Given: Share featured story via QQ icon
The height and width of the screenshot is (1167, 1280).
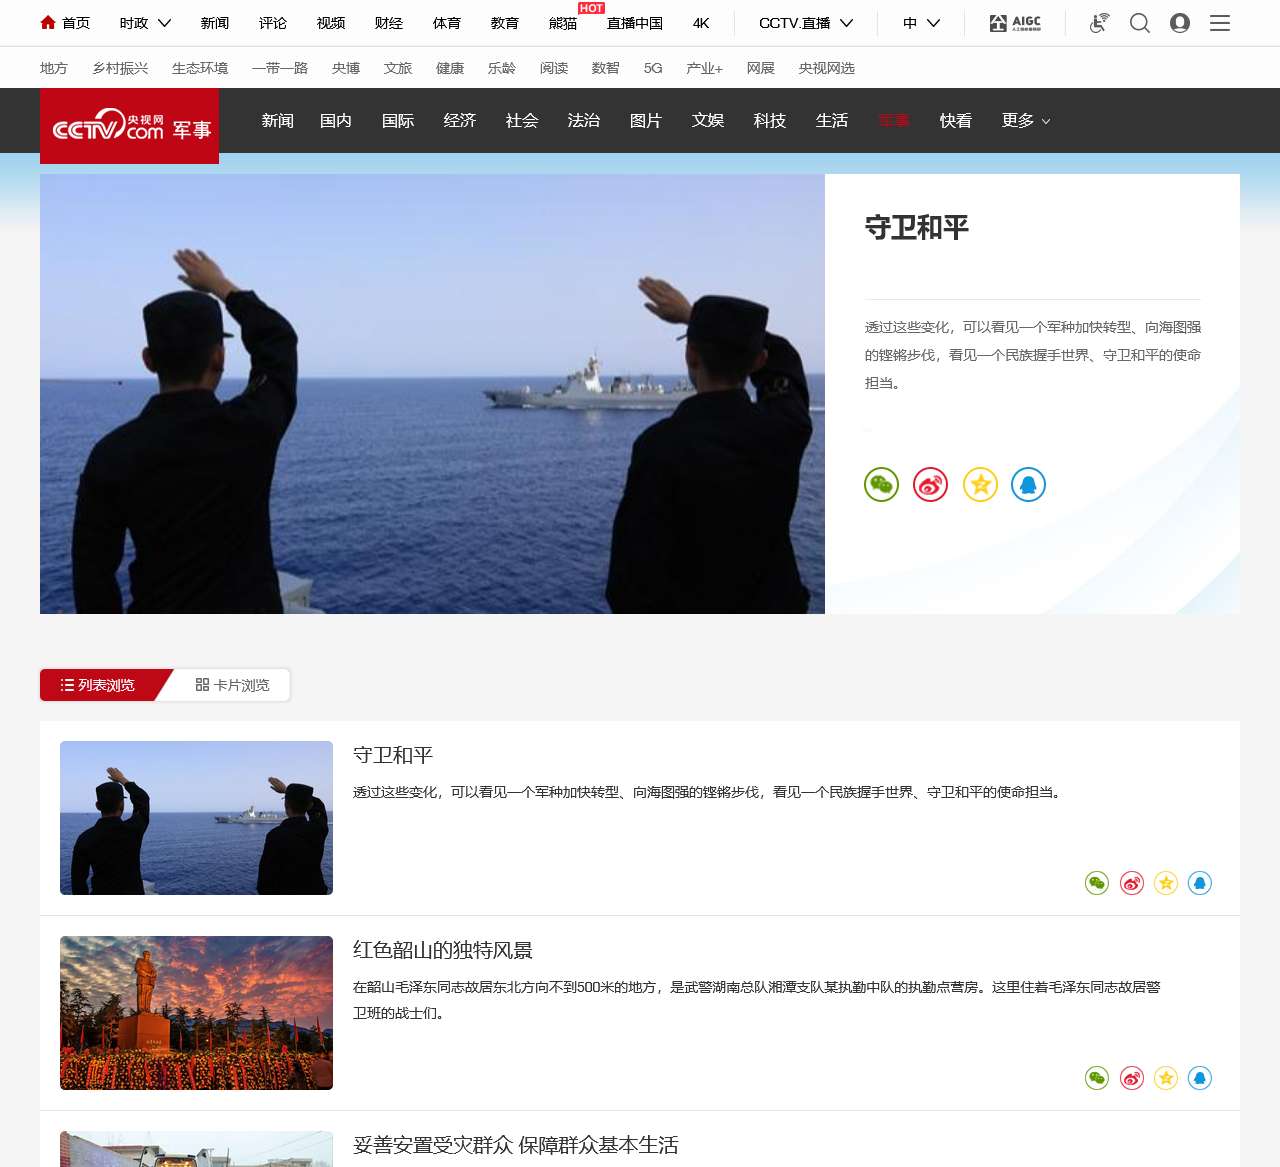Looking at the screenshot, I should 1028,485.
